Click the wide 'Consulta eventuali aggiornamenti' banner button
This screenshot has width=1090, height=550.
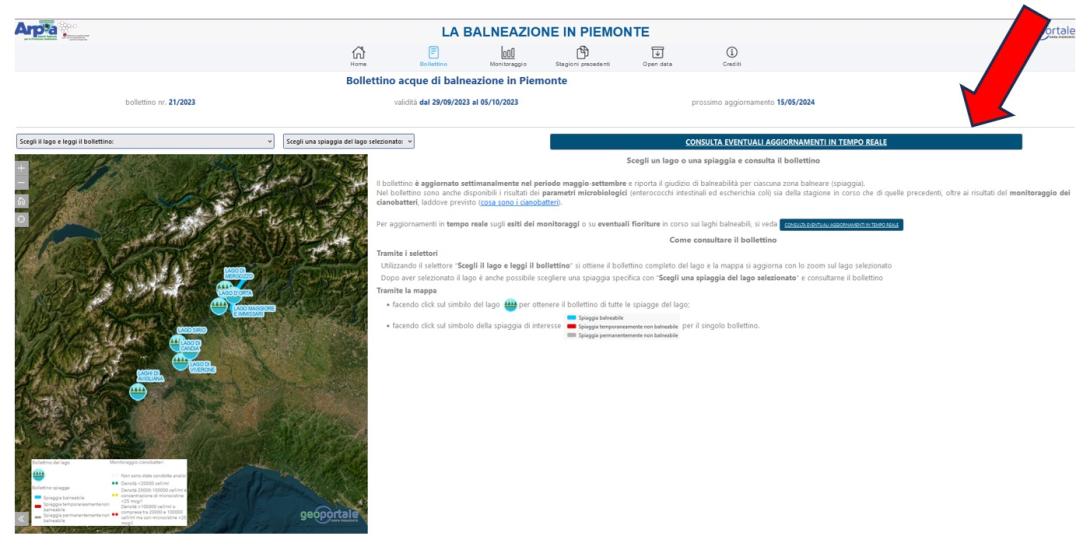pyautogui.click(x=786, y=142)
